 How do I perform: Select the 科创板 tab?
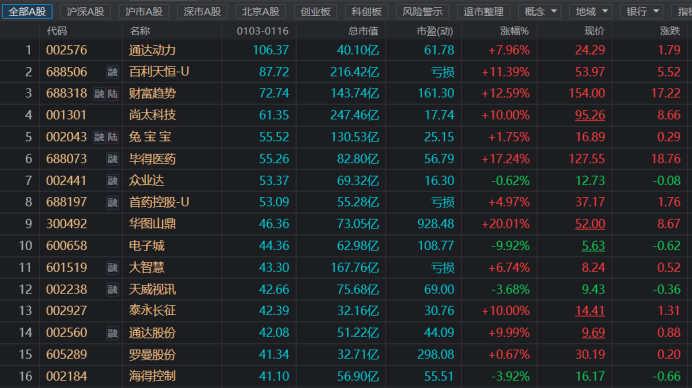click(366, 11)
